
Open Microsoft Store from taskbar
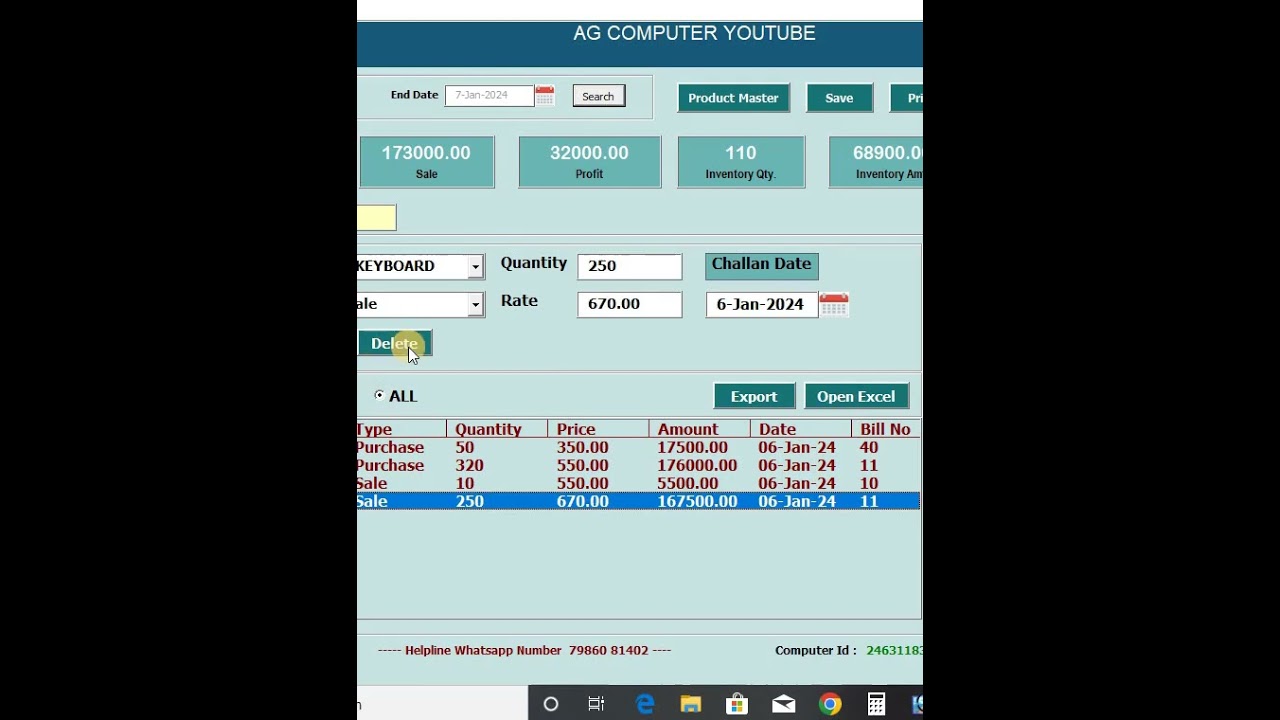(x=737, y=704)
